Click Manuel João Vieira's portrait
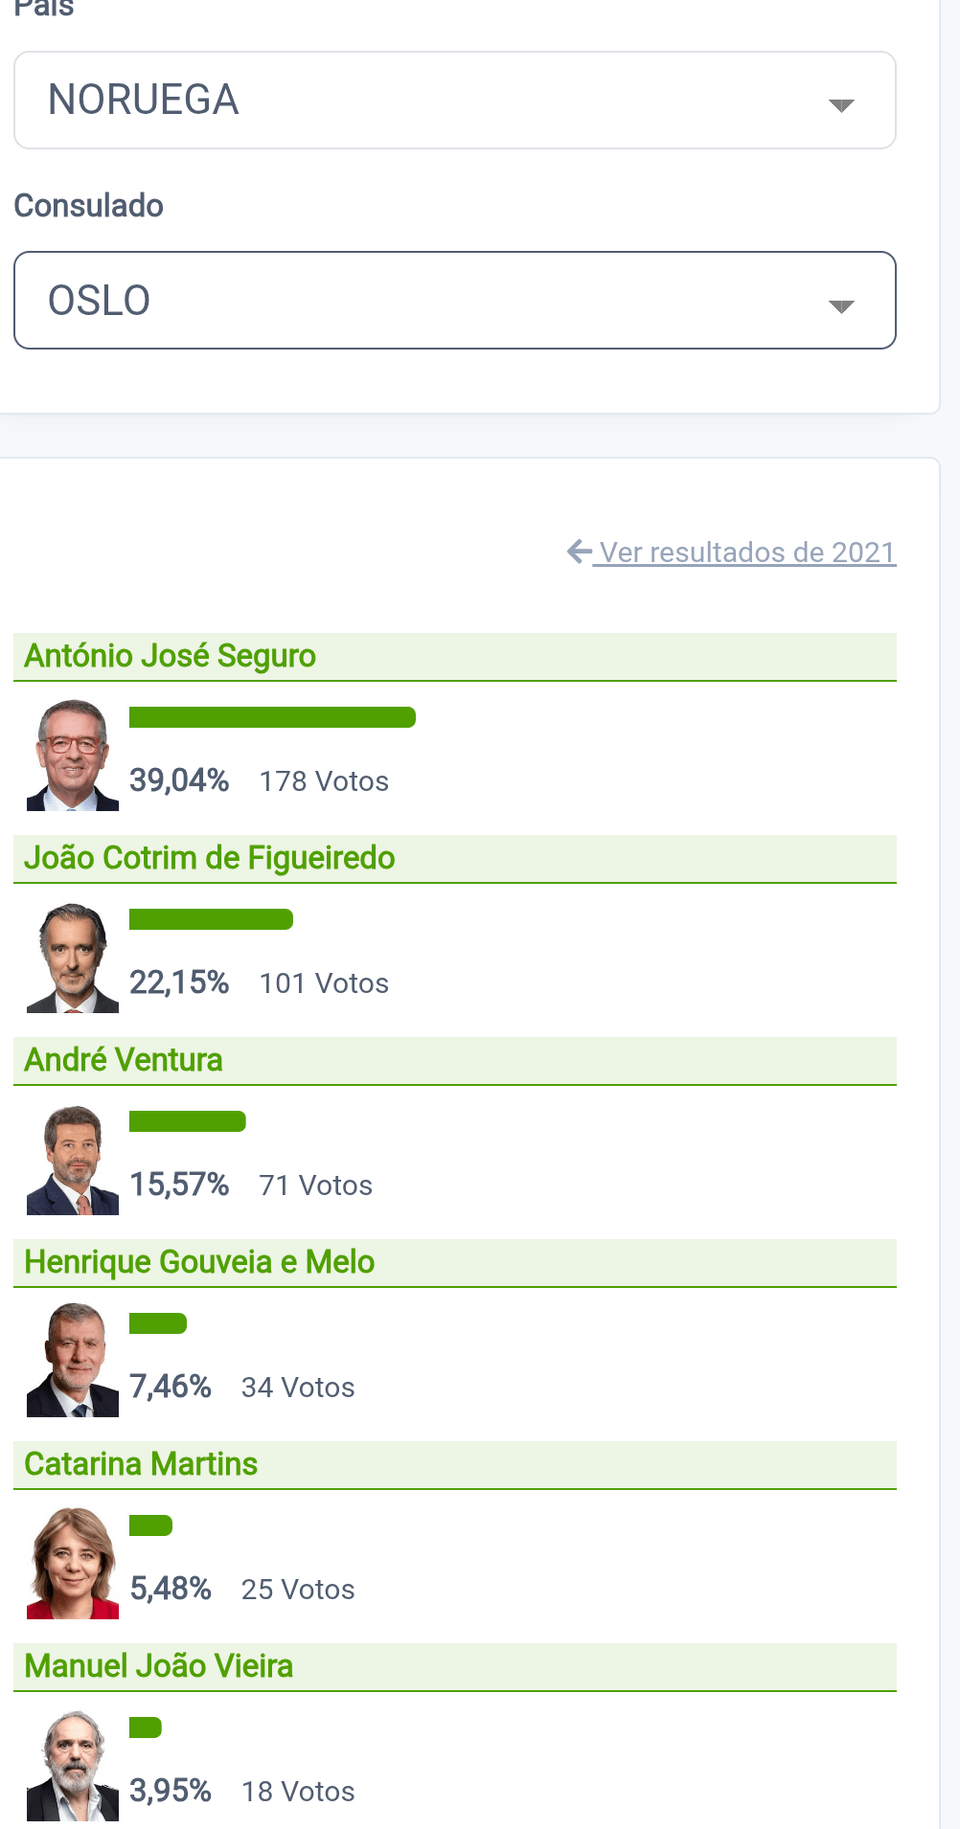Viewport: 960px width, 1829px height. tap(72, 1765)
